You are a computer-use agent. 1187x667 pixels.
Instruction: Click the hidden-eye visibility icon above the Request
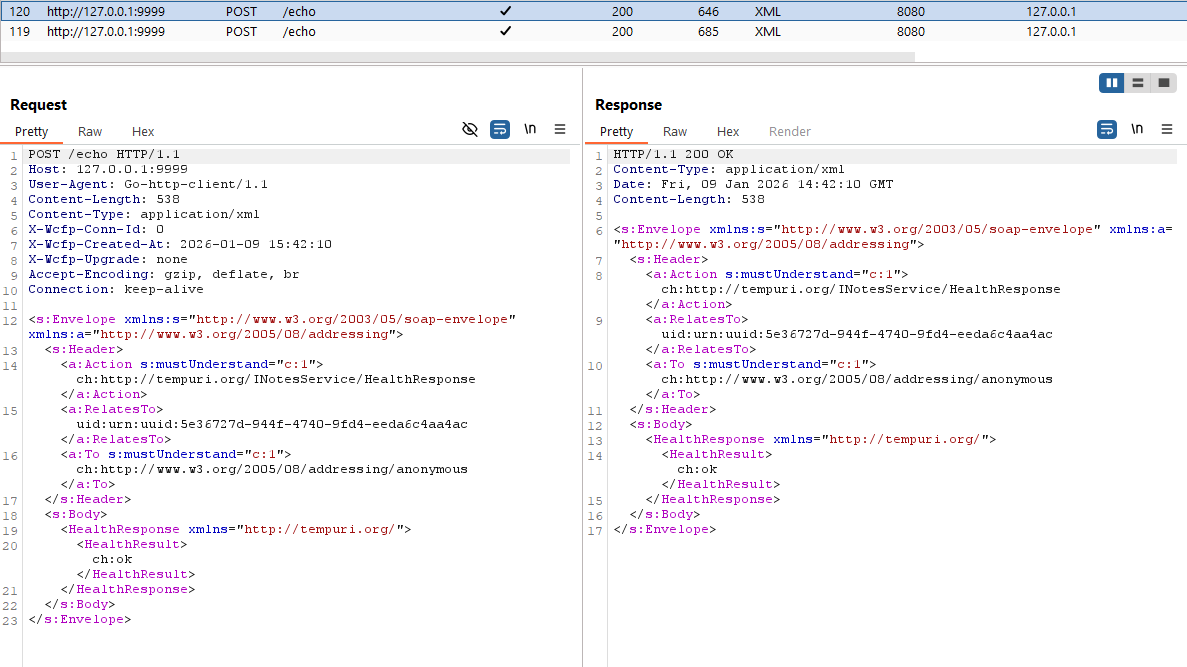pyautogui.click(x=470, y=129)
